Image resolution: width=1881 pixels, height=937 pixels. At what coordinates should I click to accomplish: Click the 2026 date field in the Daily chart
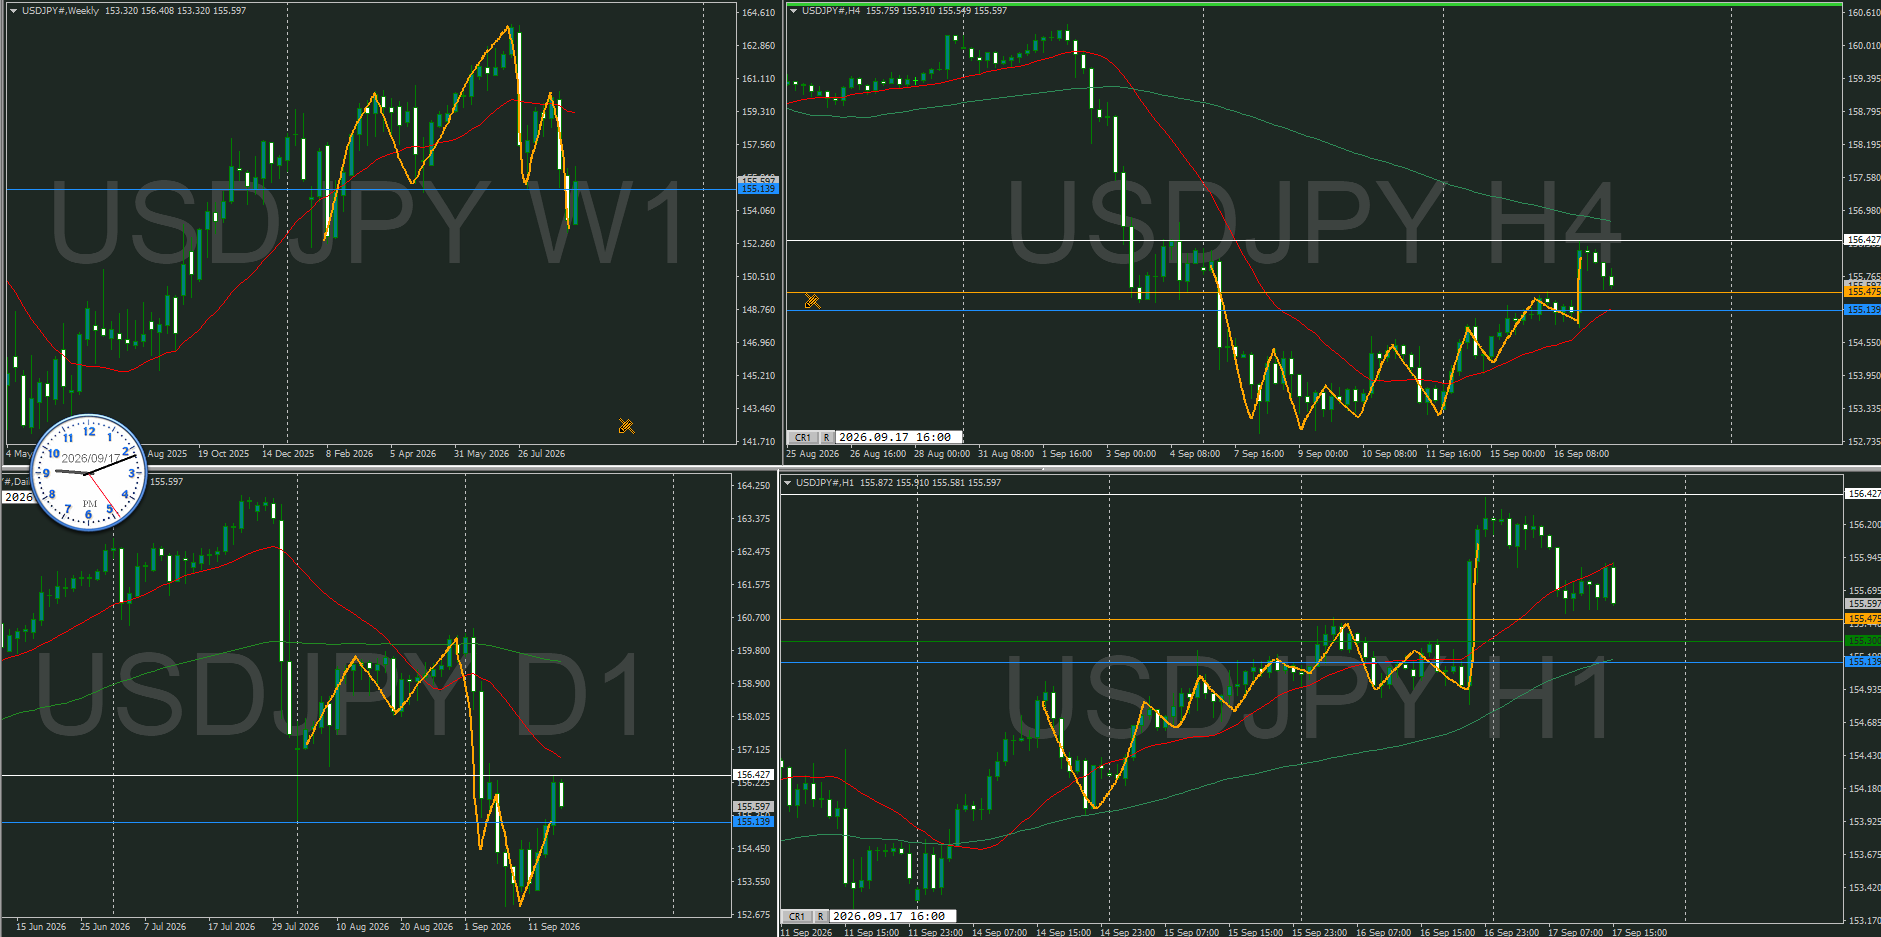click(x=18, y=497)
